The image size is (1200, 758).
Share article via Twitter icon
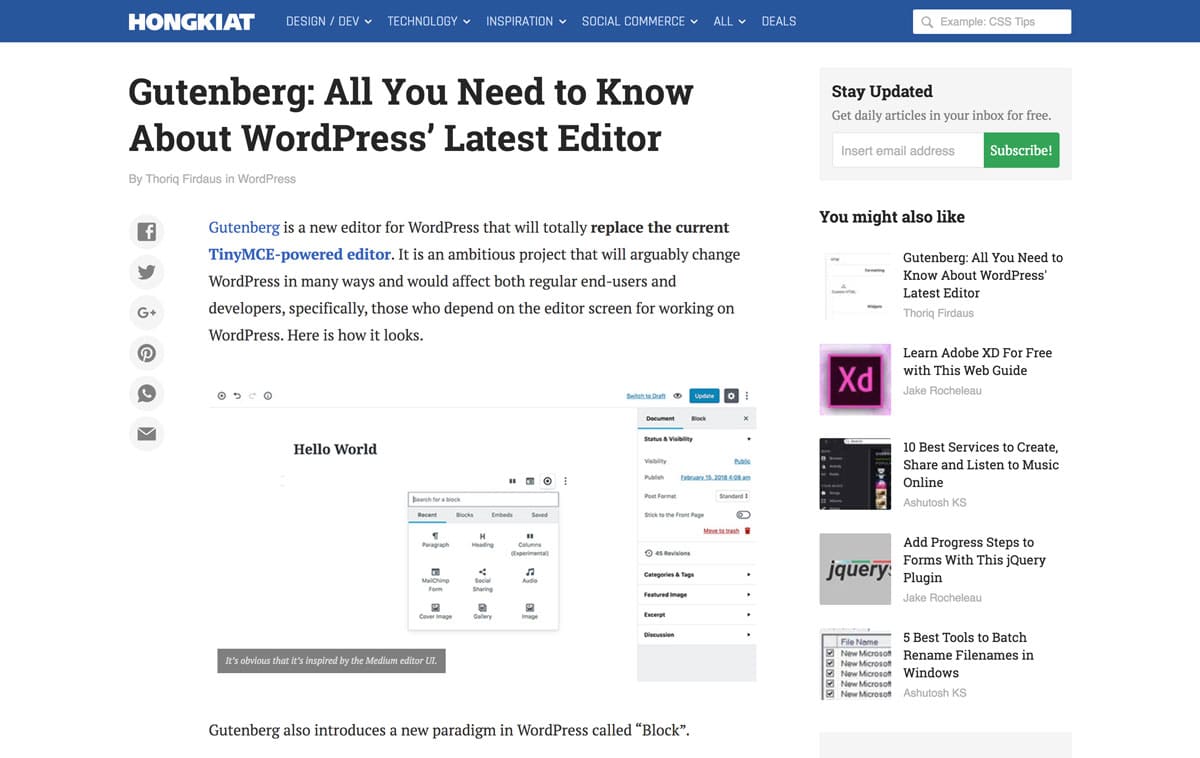coord(147,272)
